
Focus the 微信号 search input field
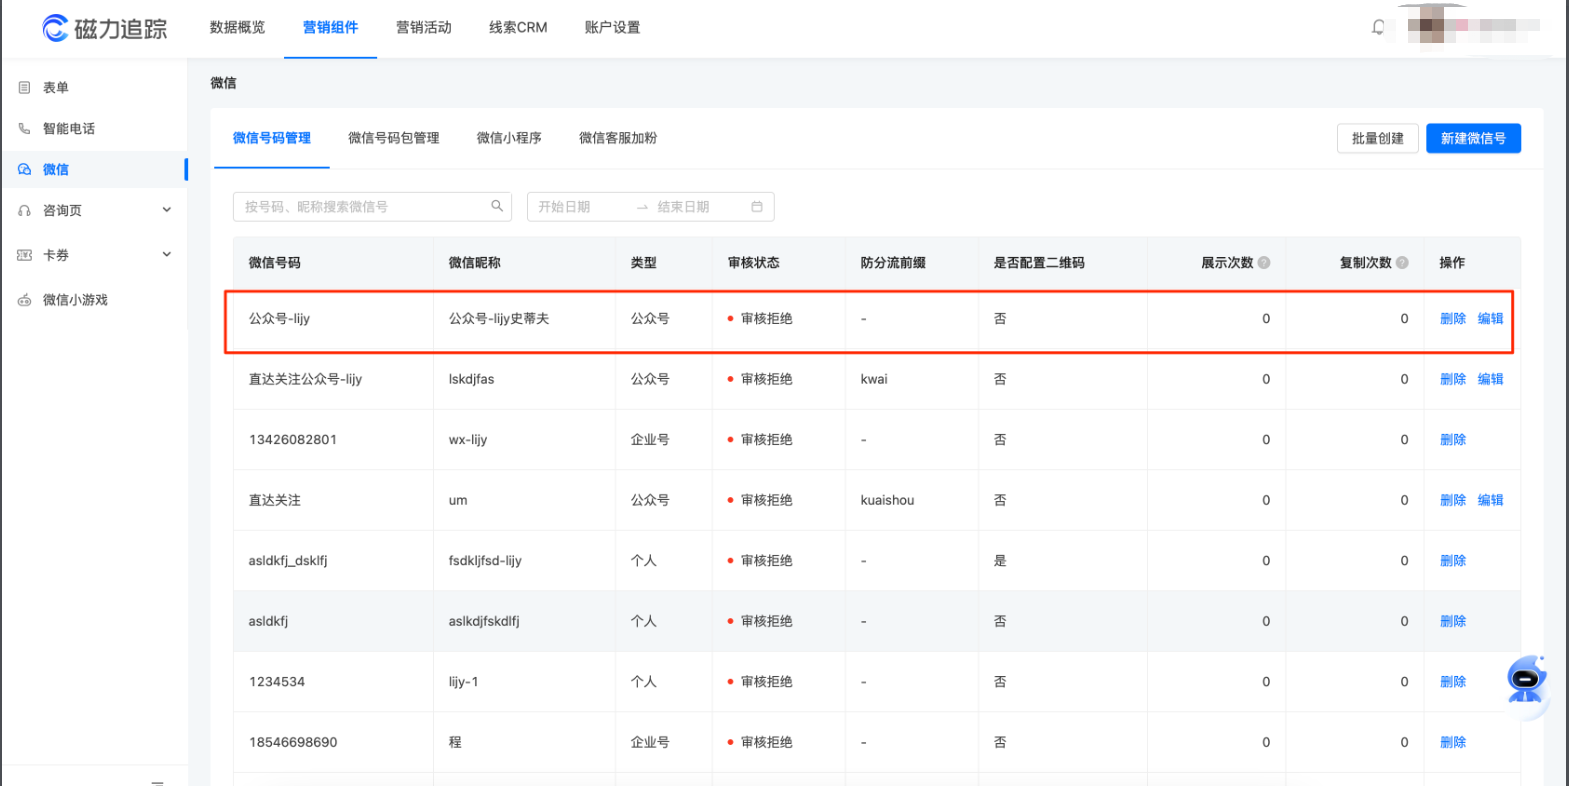coord(372,207)
